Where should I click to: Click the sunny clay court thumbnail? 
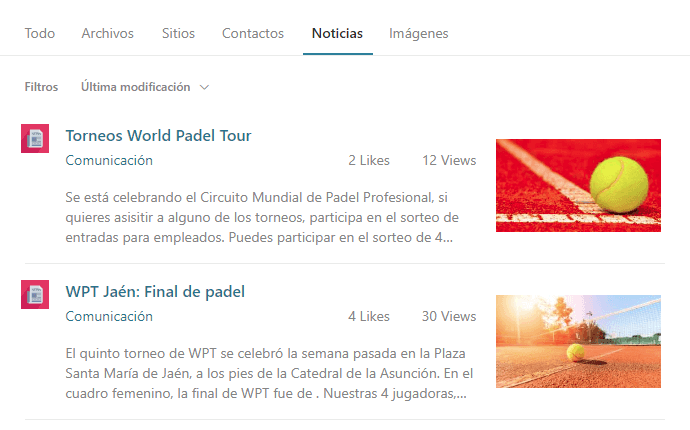[578, 342]
